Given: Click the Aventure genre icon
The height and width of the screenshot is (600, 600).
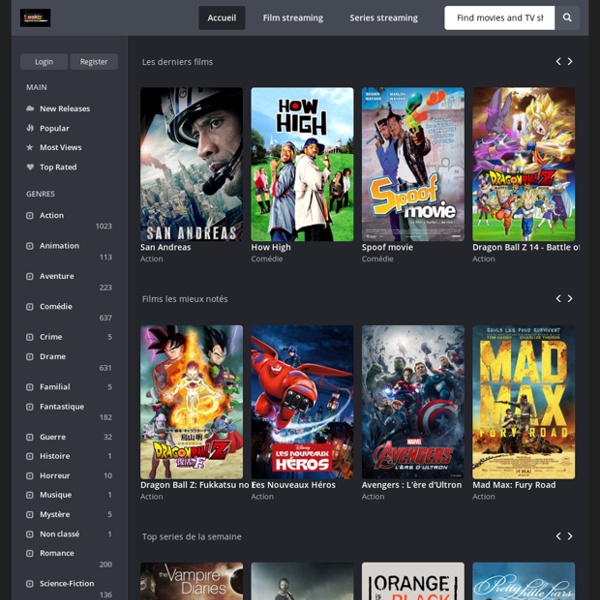Looking at the screenshot, I should pos(29,276).
